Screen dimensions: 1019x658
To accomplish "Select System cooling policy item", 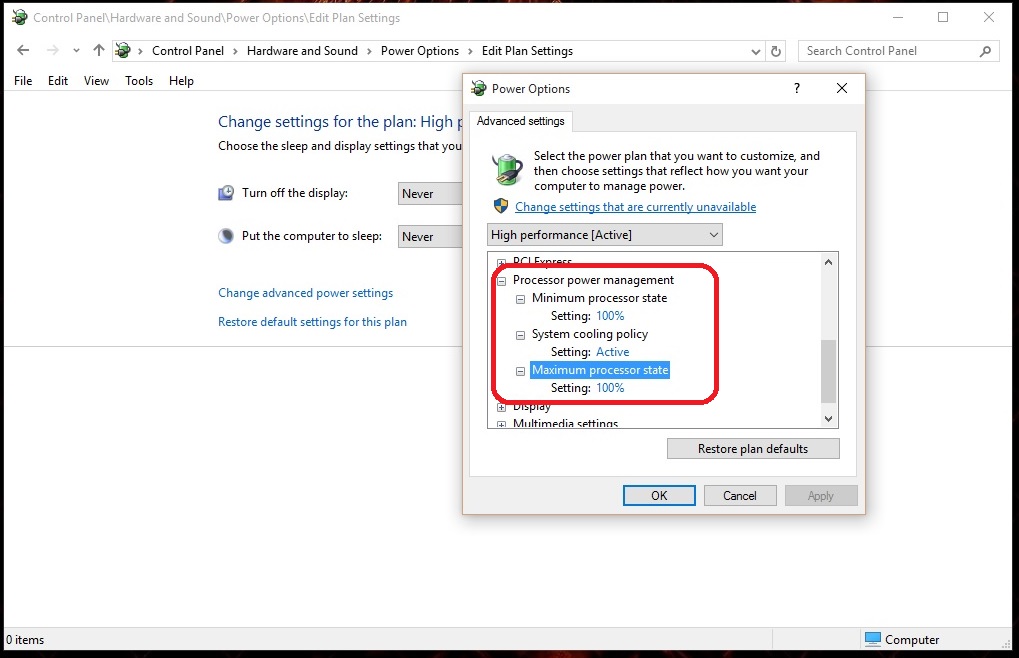I will 589,334.
